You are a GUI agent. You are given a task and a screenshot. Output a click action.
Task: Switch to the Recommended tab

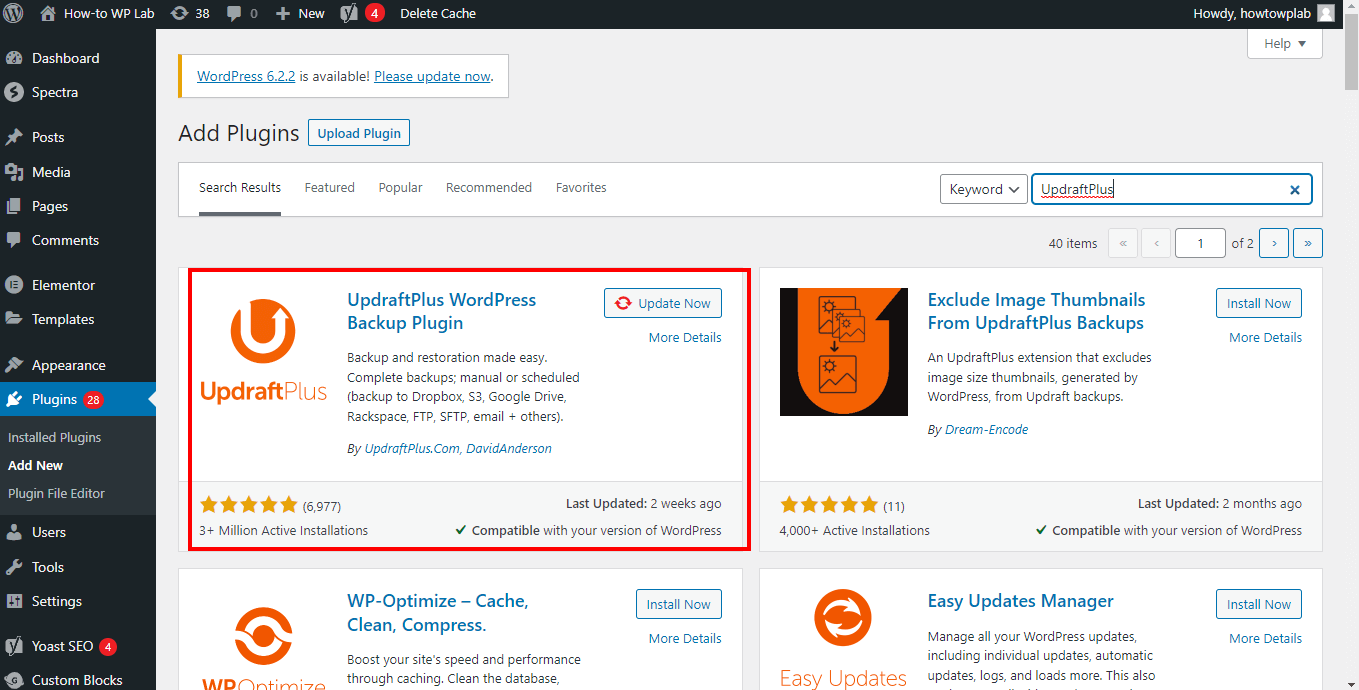point(488,188)
